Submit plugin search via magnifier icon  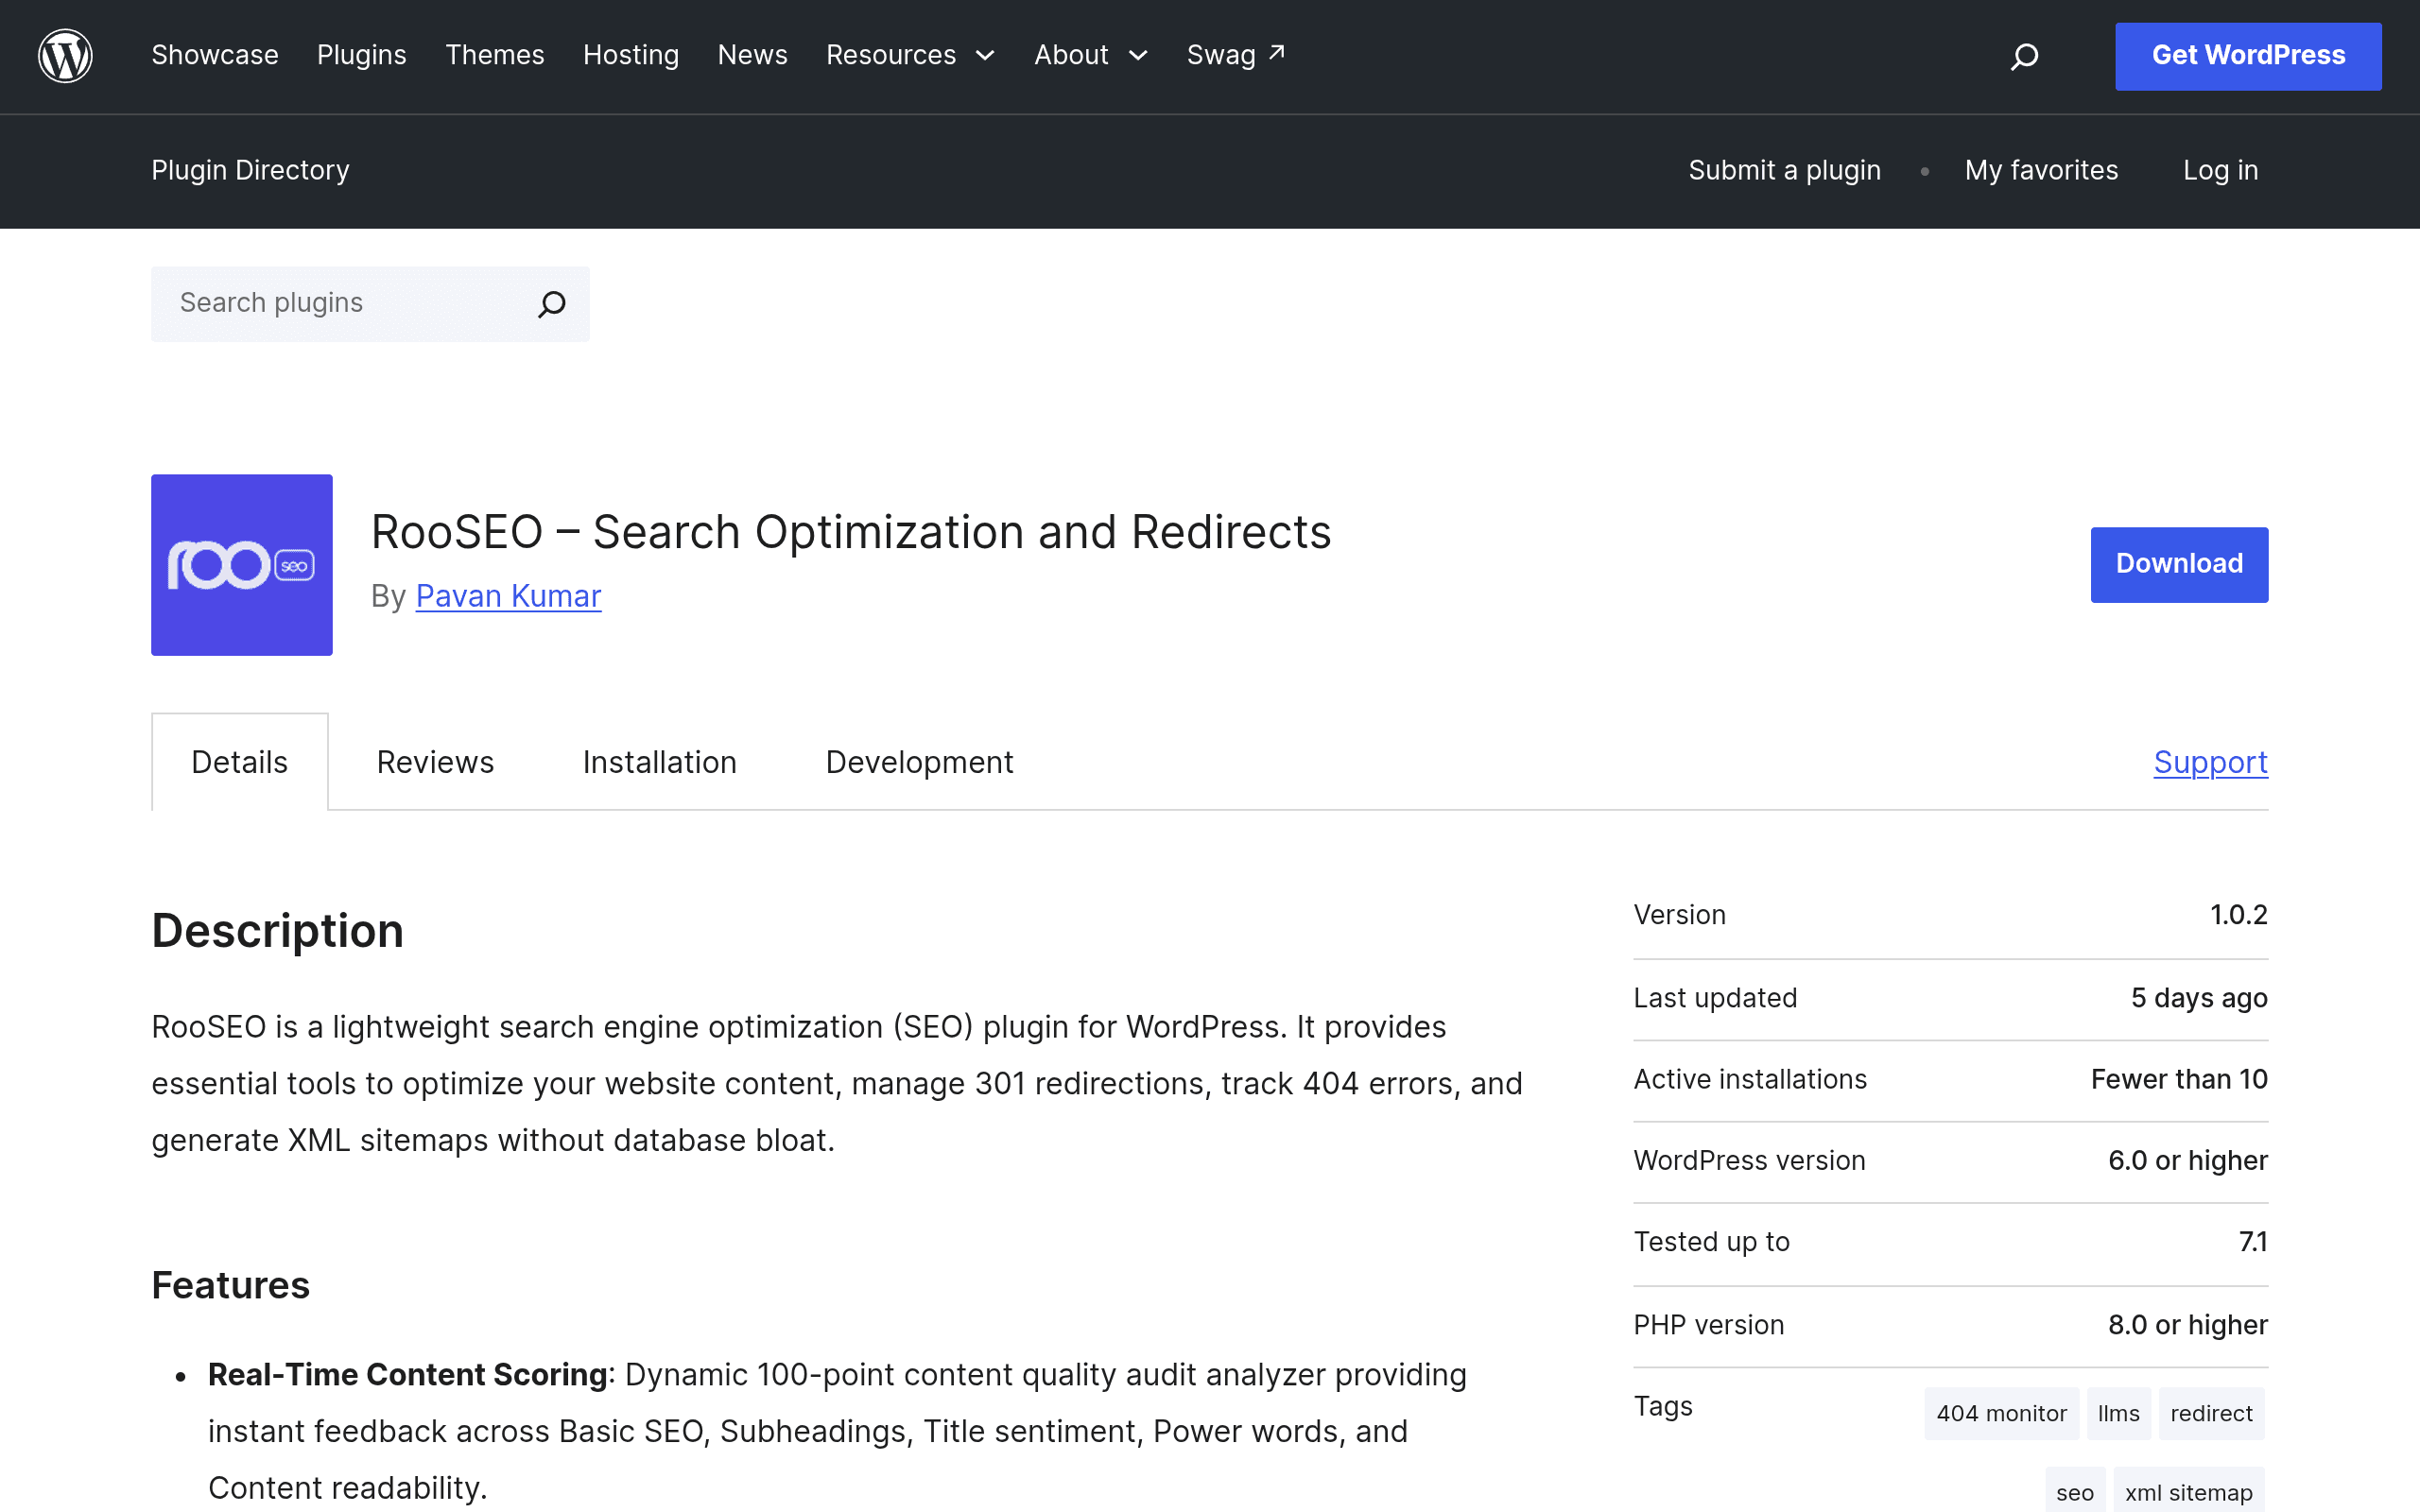point(552,304)
